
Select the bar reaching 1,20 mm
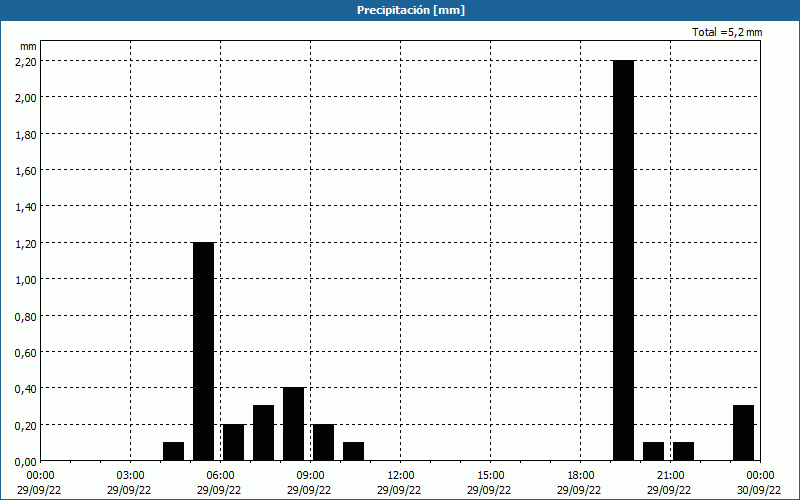point(204,352)
